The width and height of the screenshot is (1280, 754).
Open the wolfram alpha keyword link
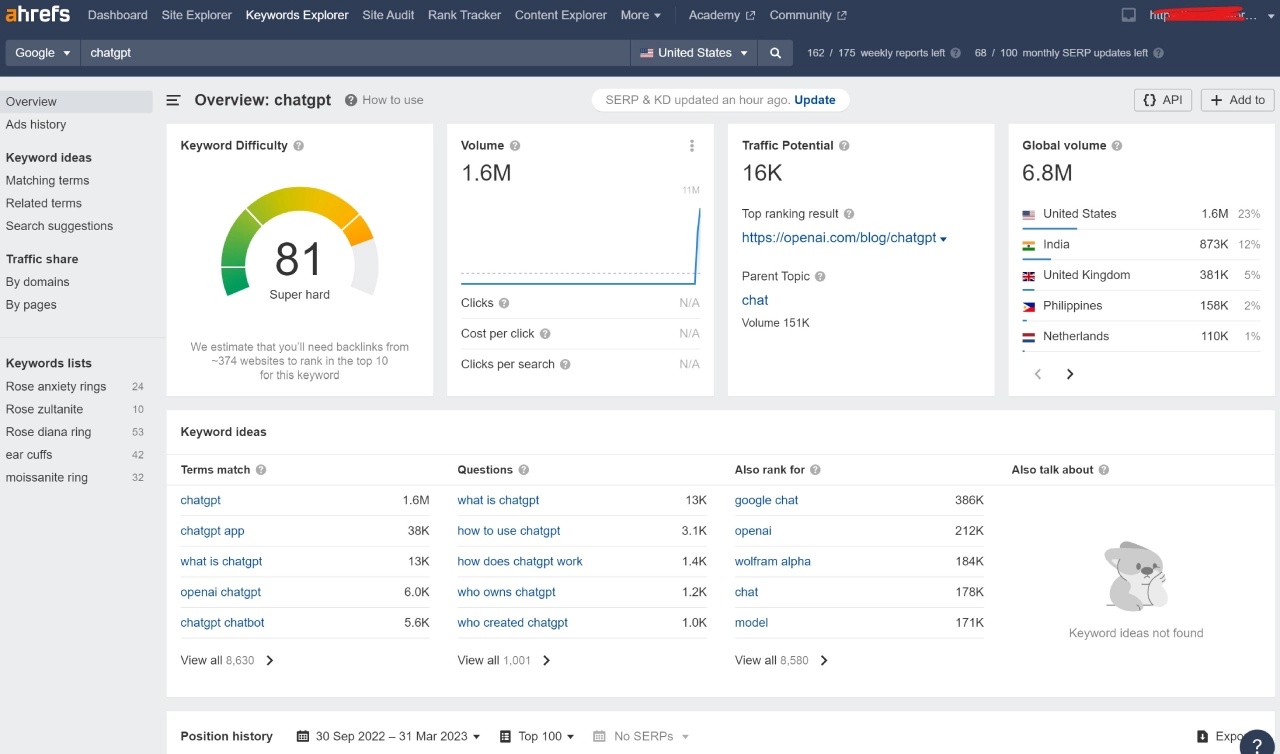[773, 562]
